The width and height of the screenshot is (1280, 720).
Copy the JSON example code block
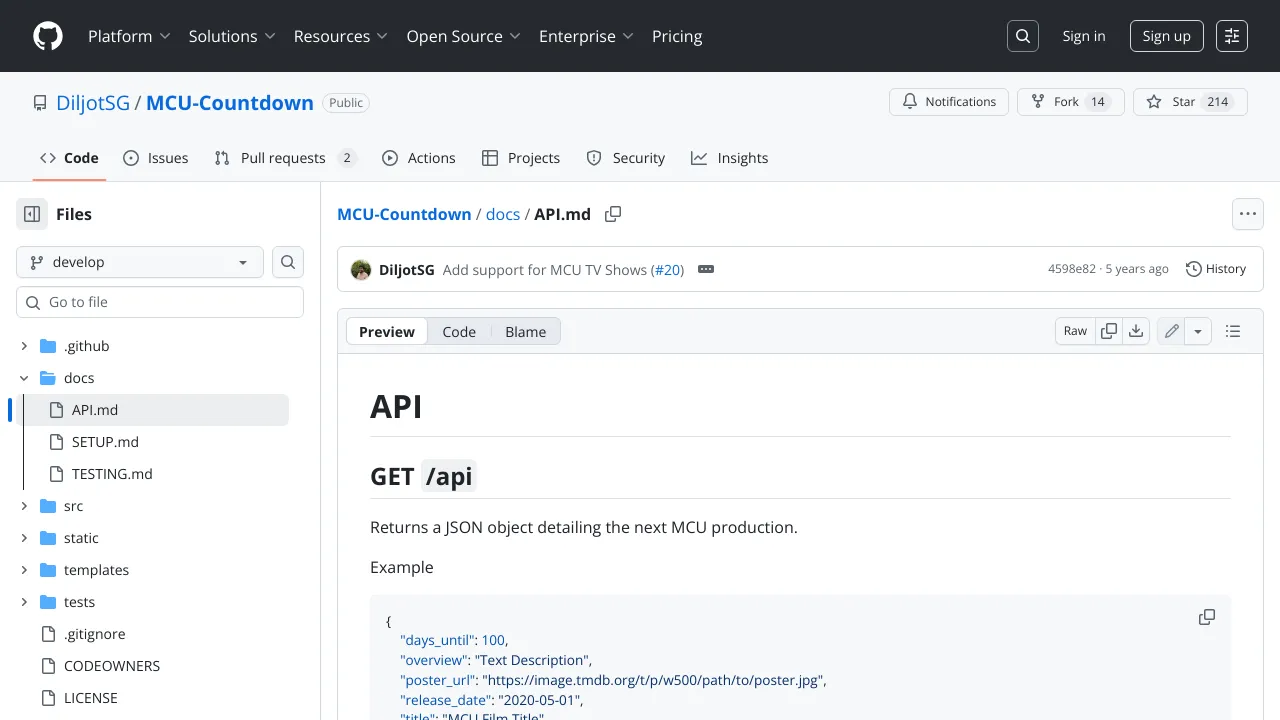(x=1207, y=617)
